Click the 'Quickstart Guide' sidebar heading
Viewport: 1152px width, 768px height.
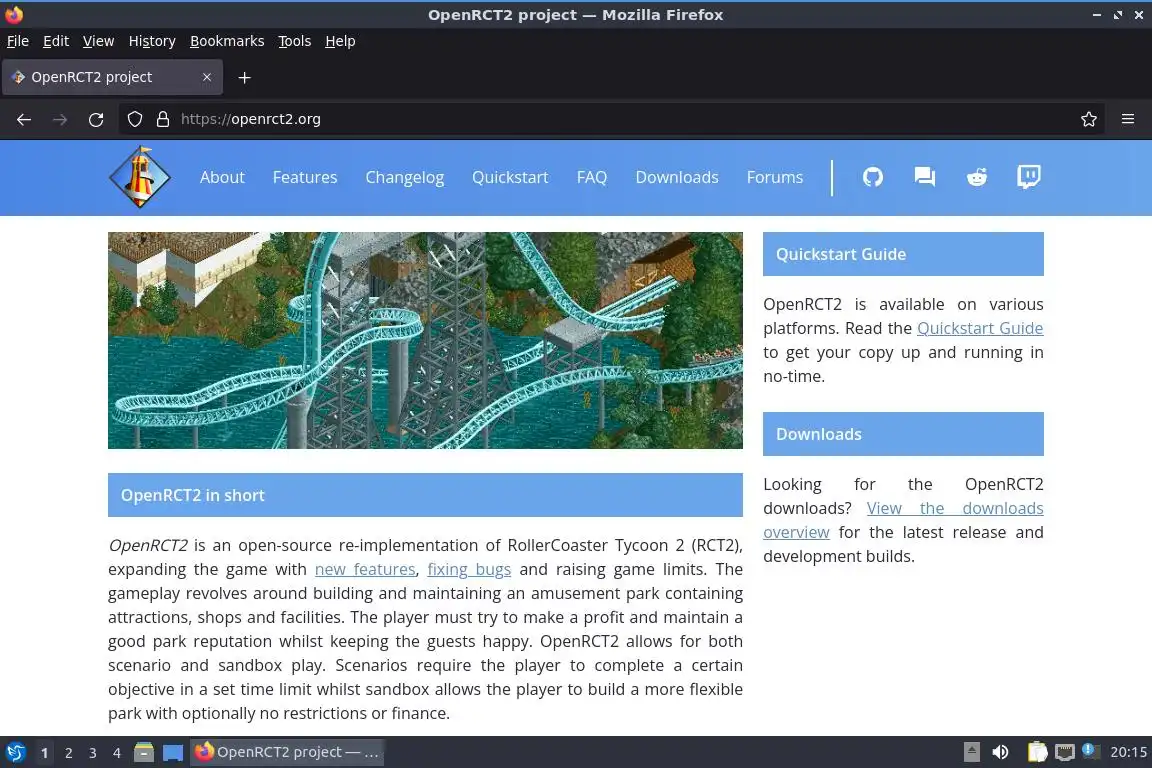click(903, 254)
